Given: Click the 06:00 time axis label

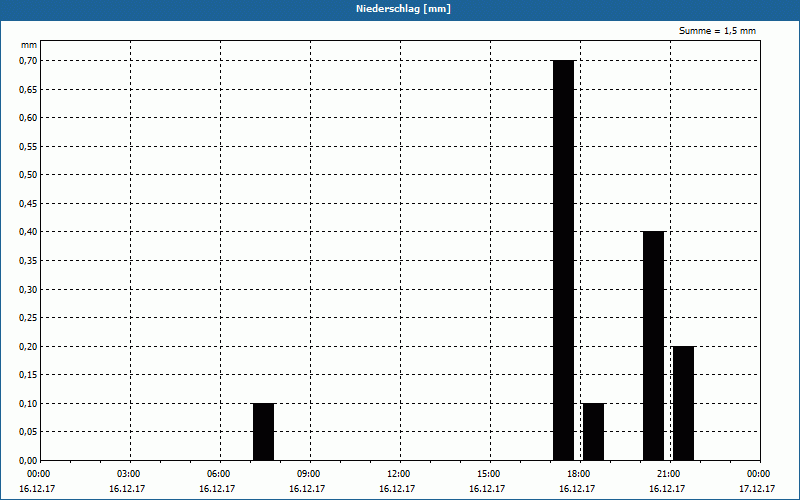Looking at the screenshot, I should click(x=218, y=474).
